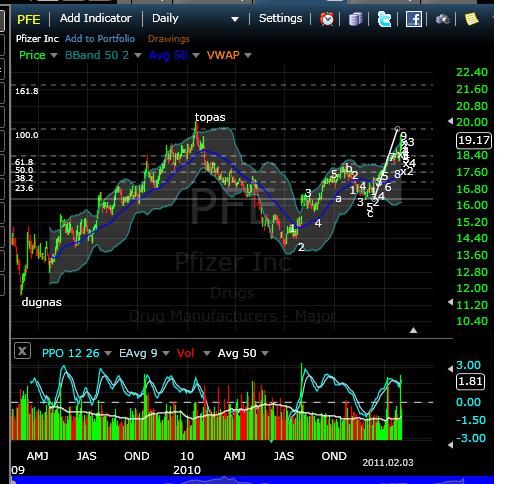Click the Add to Portfolio link
The height and width of the screenshot is (484, 512).
(100, 39)
